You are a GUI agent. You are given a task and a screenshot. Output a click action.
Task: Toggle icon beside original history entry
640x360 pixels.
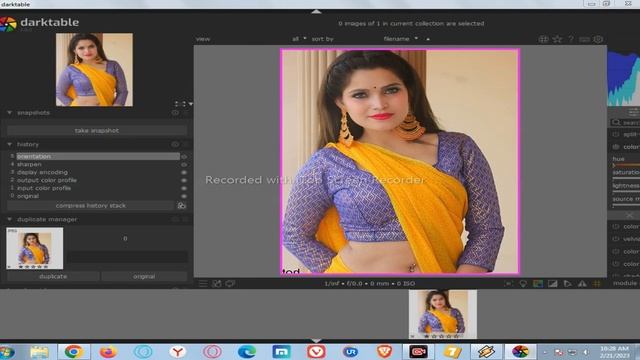[x=184, y=196]
